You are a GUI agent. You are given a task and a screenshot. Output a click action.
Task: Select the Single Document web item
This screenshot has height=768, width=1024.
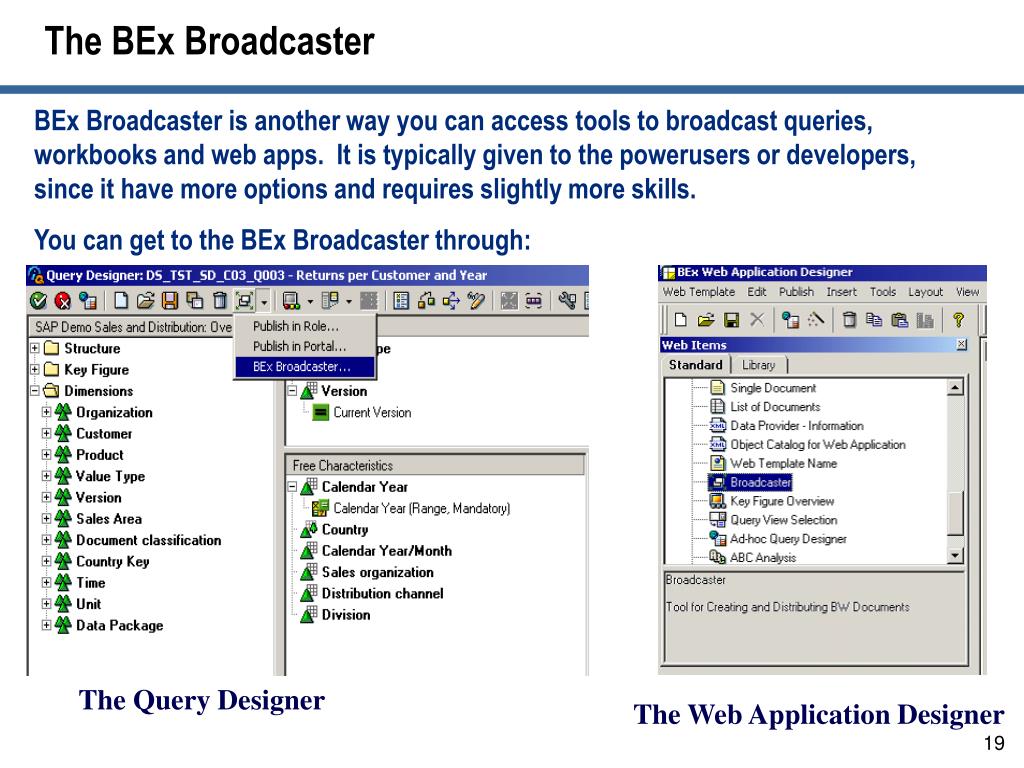click(763, 388)
